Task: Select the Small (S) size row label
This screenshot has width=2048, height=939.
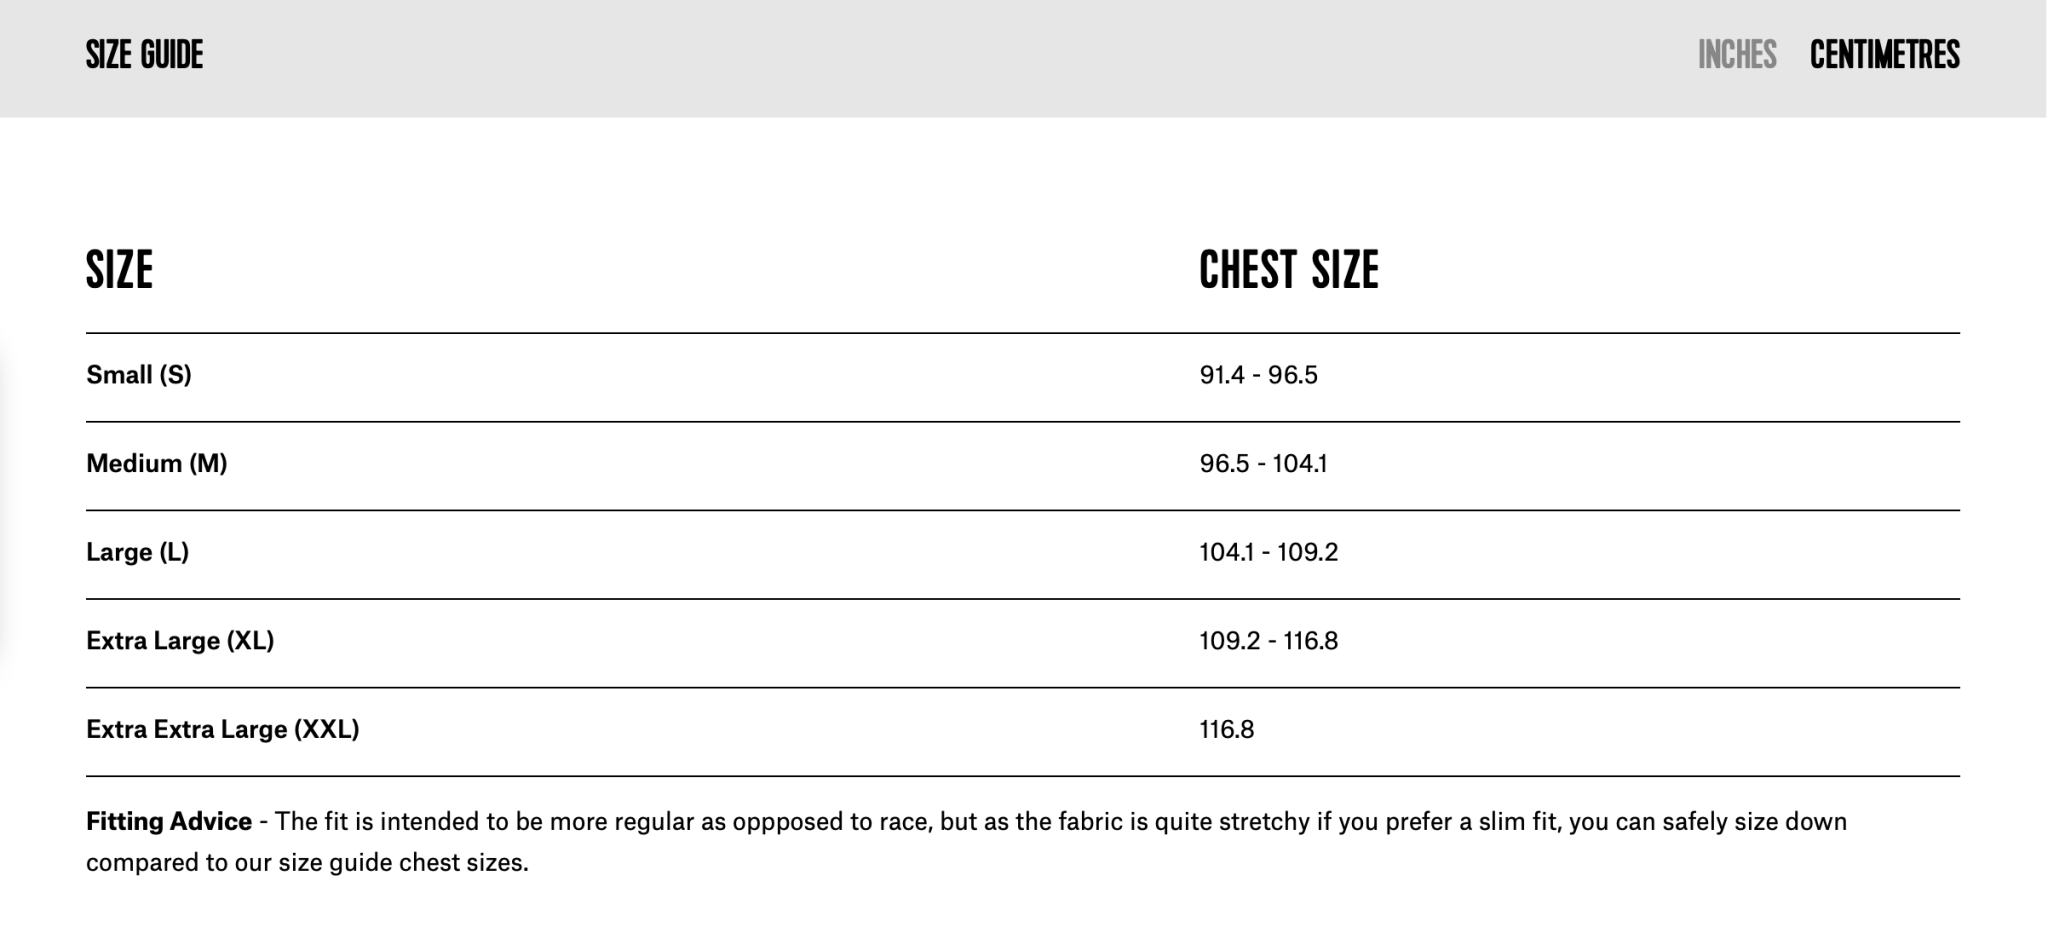Action: pyautogui.click(x=139, y=375)
